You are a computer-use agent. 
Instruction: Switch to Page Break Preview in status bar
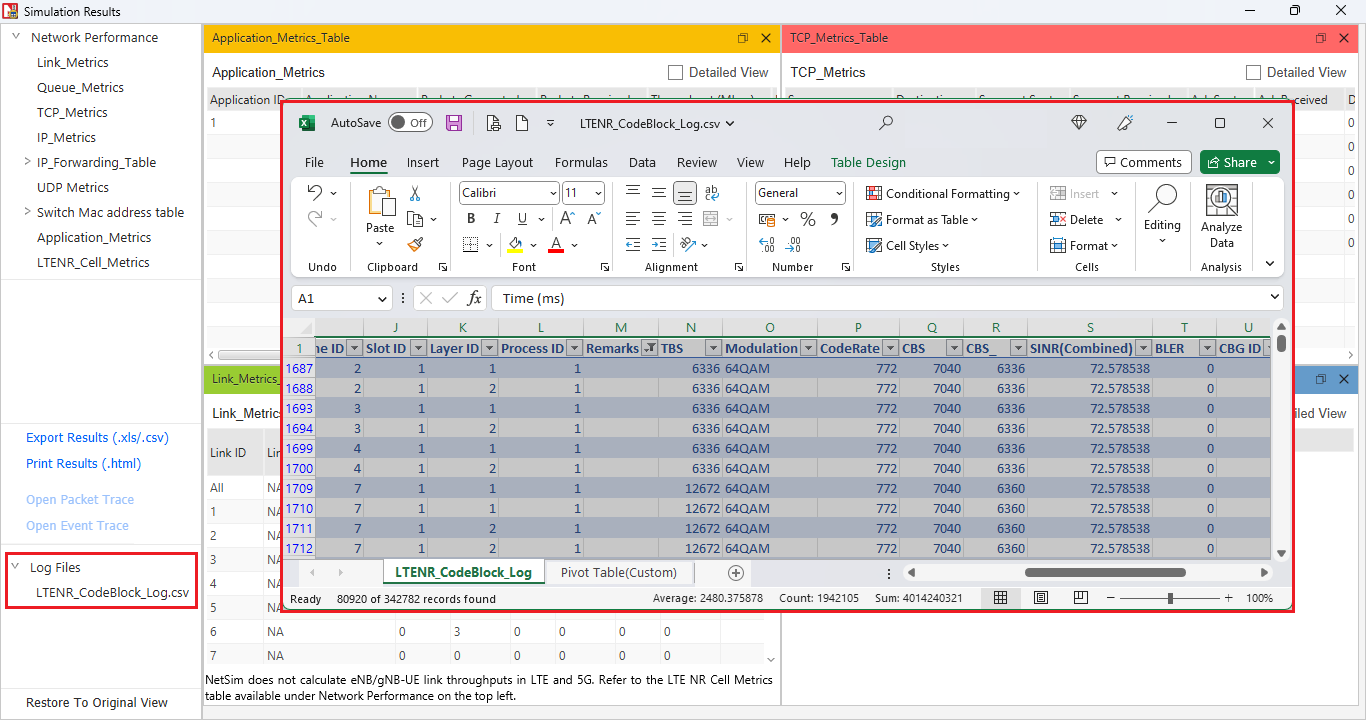(1080, 598)
